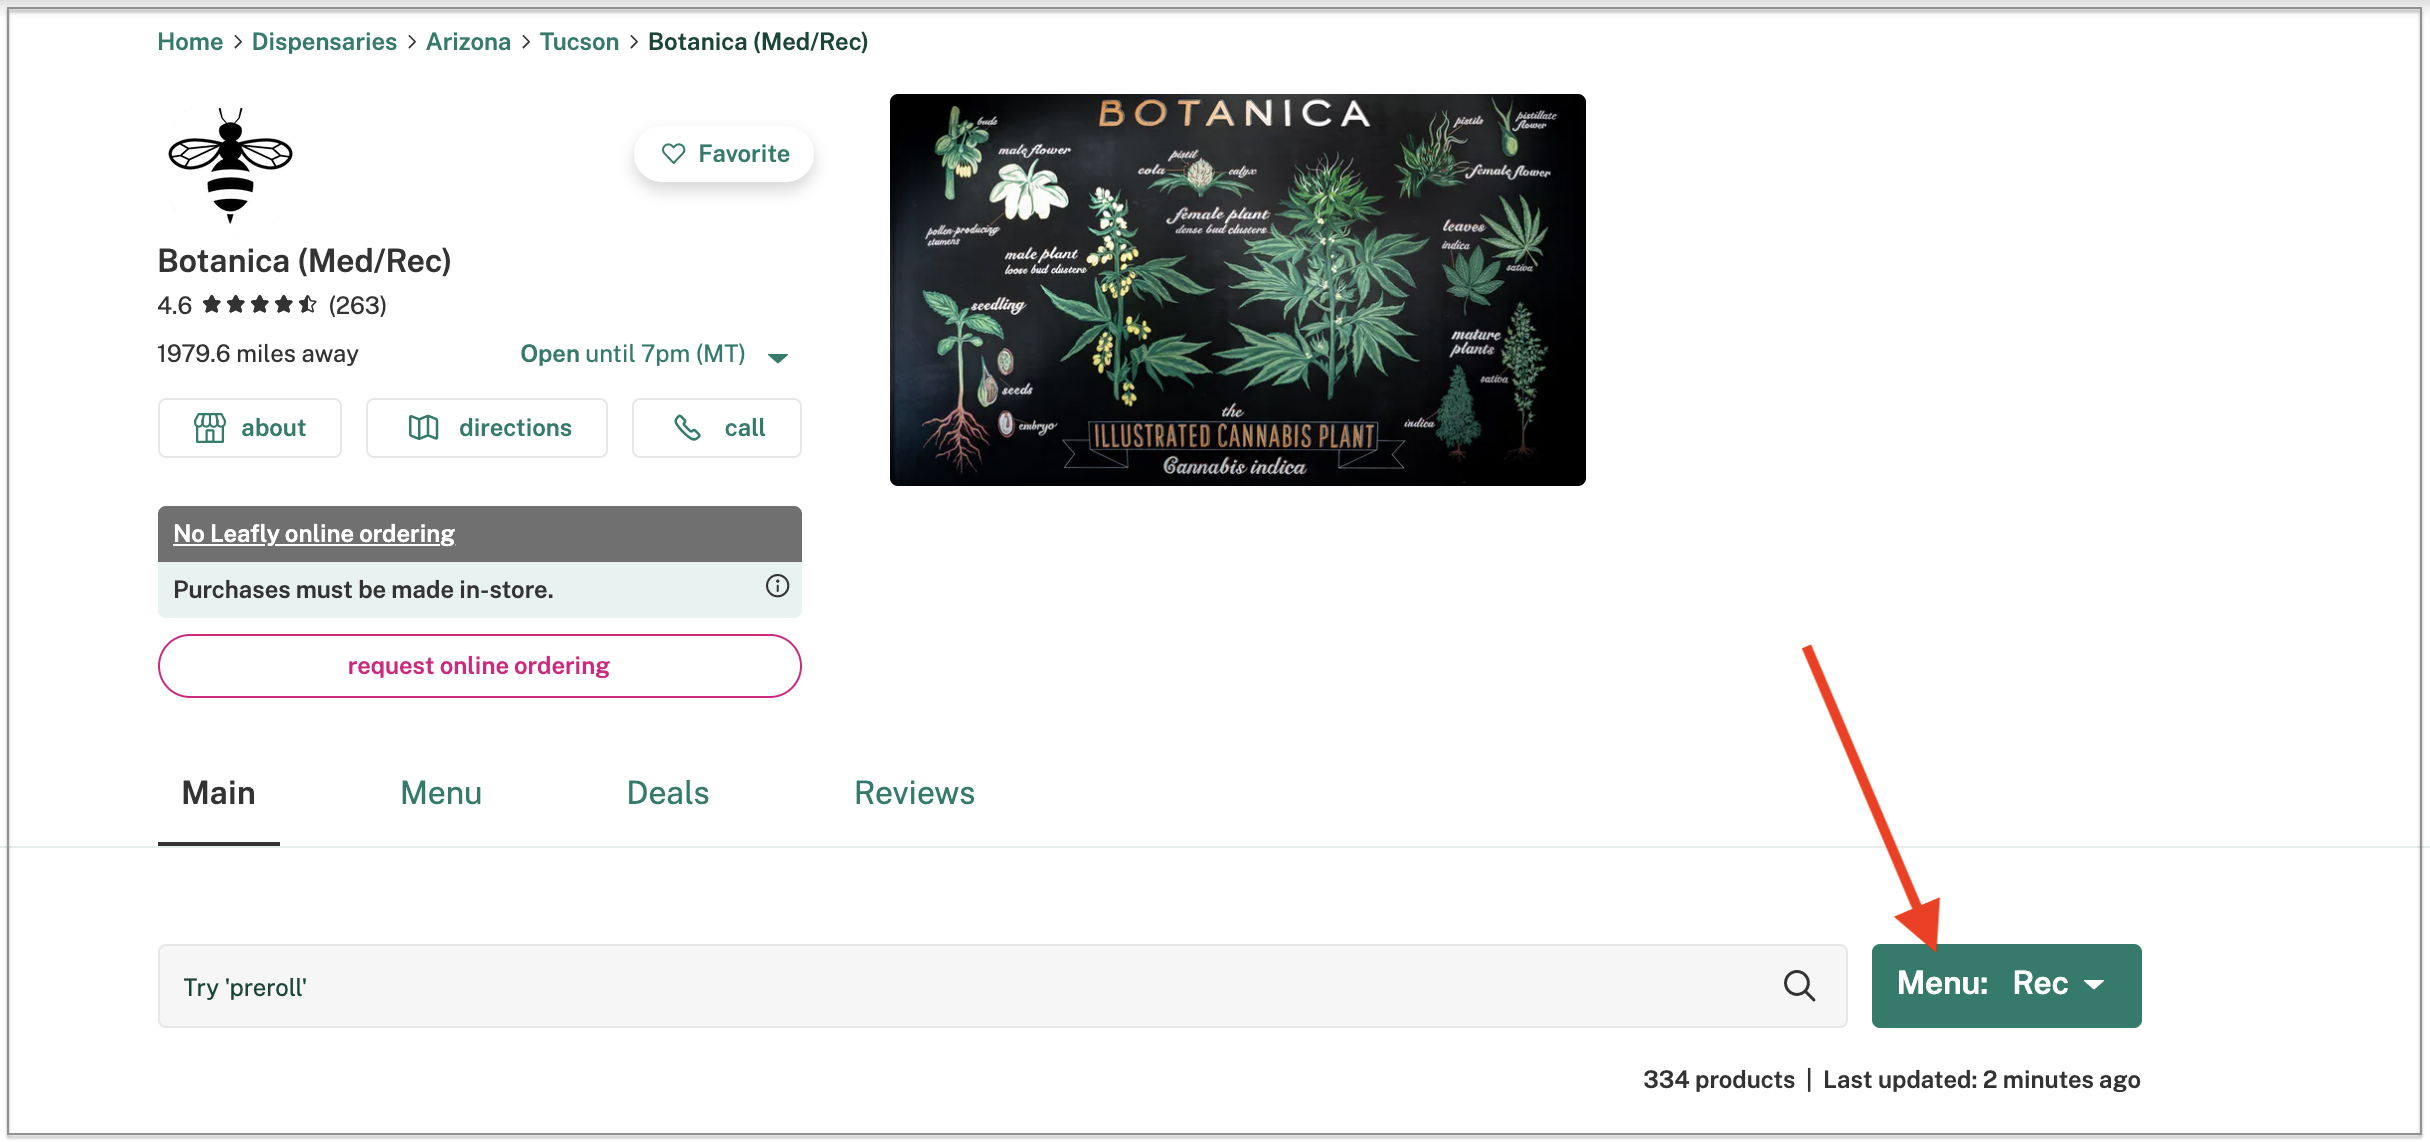Click the Try 'preroll' search field
The height and width of the screenshot is (1142, 2430).
click(1002, 986)
